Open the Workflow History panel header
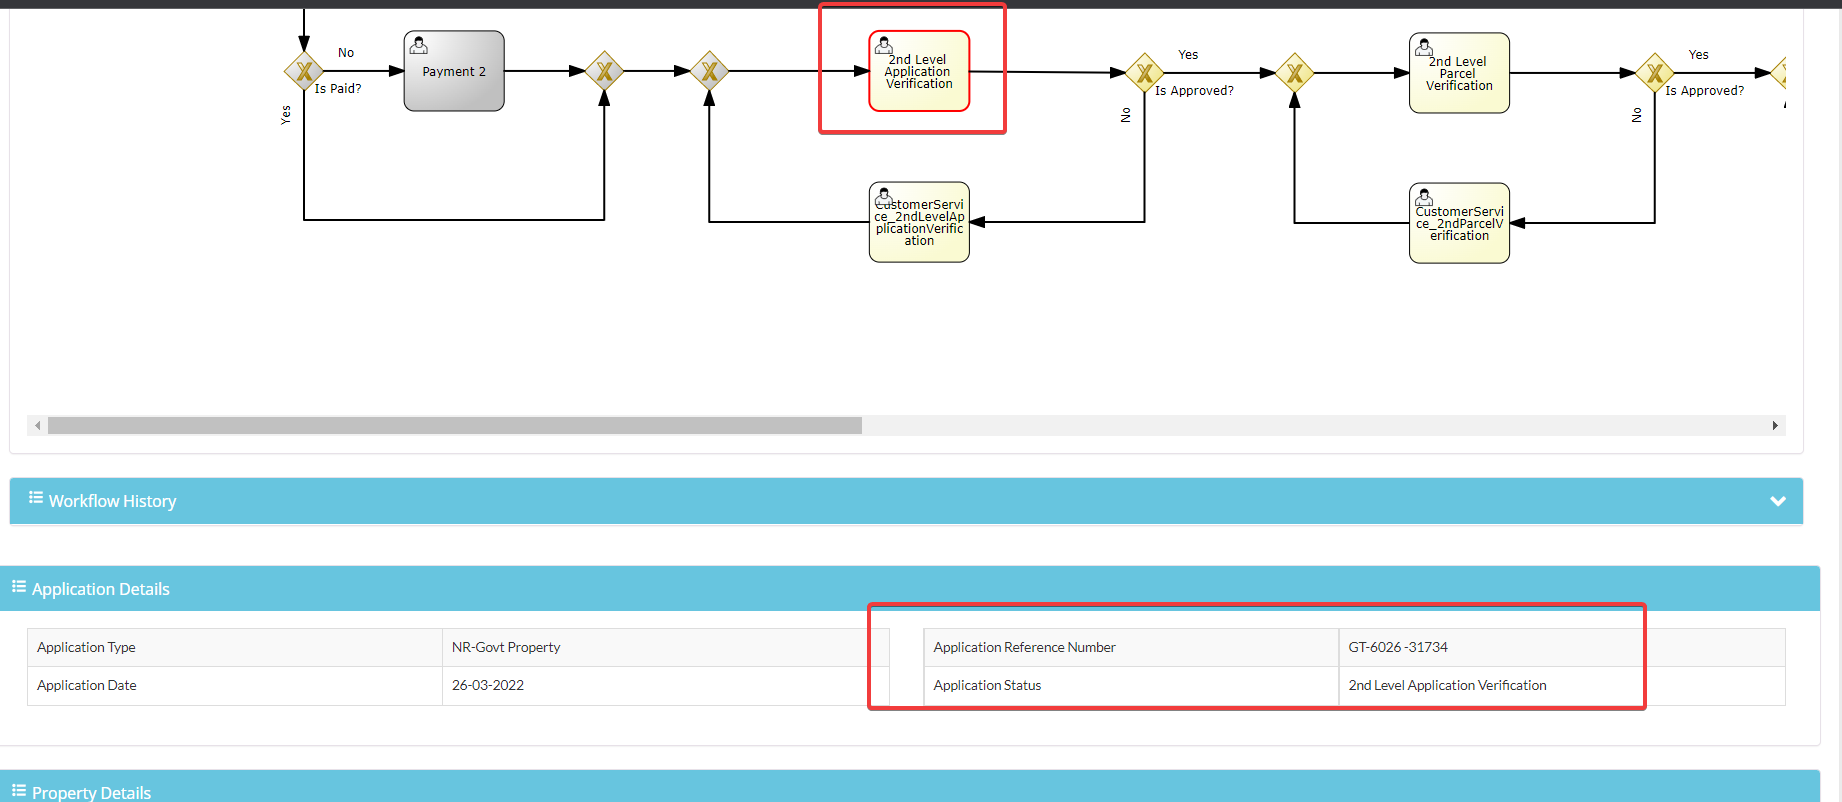 click(x=906, y=501)
